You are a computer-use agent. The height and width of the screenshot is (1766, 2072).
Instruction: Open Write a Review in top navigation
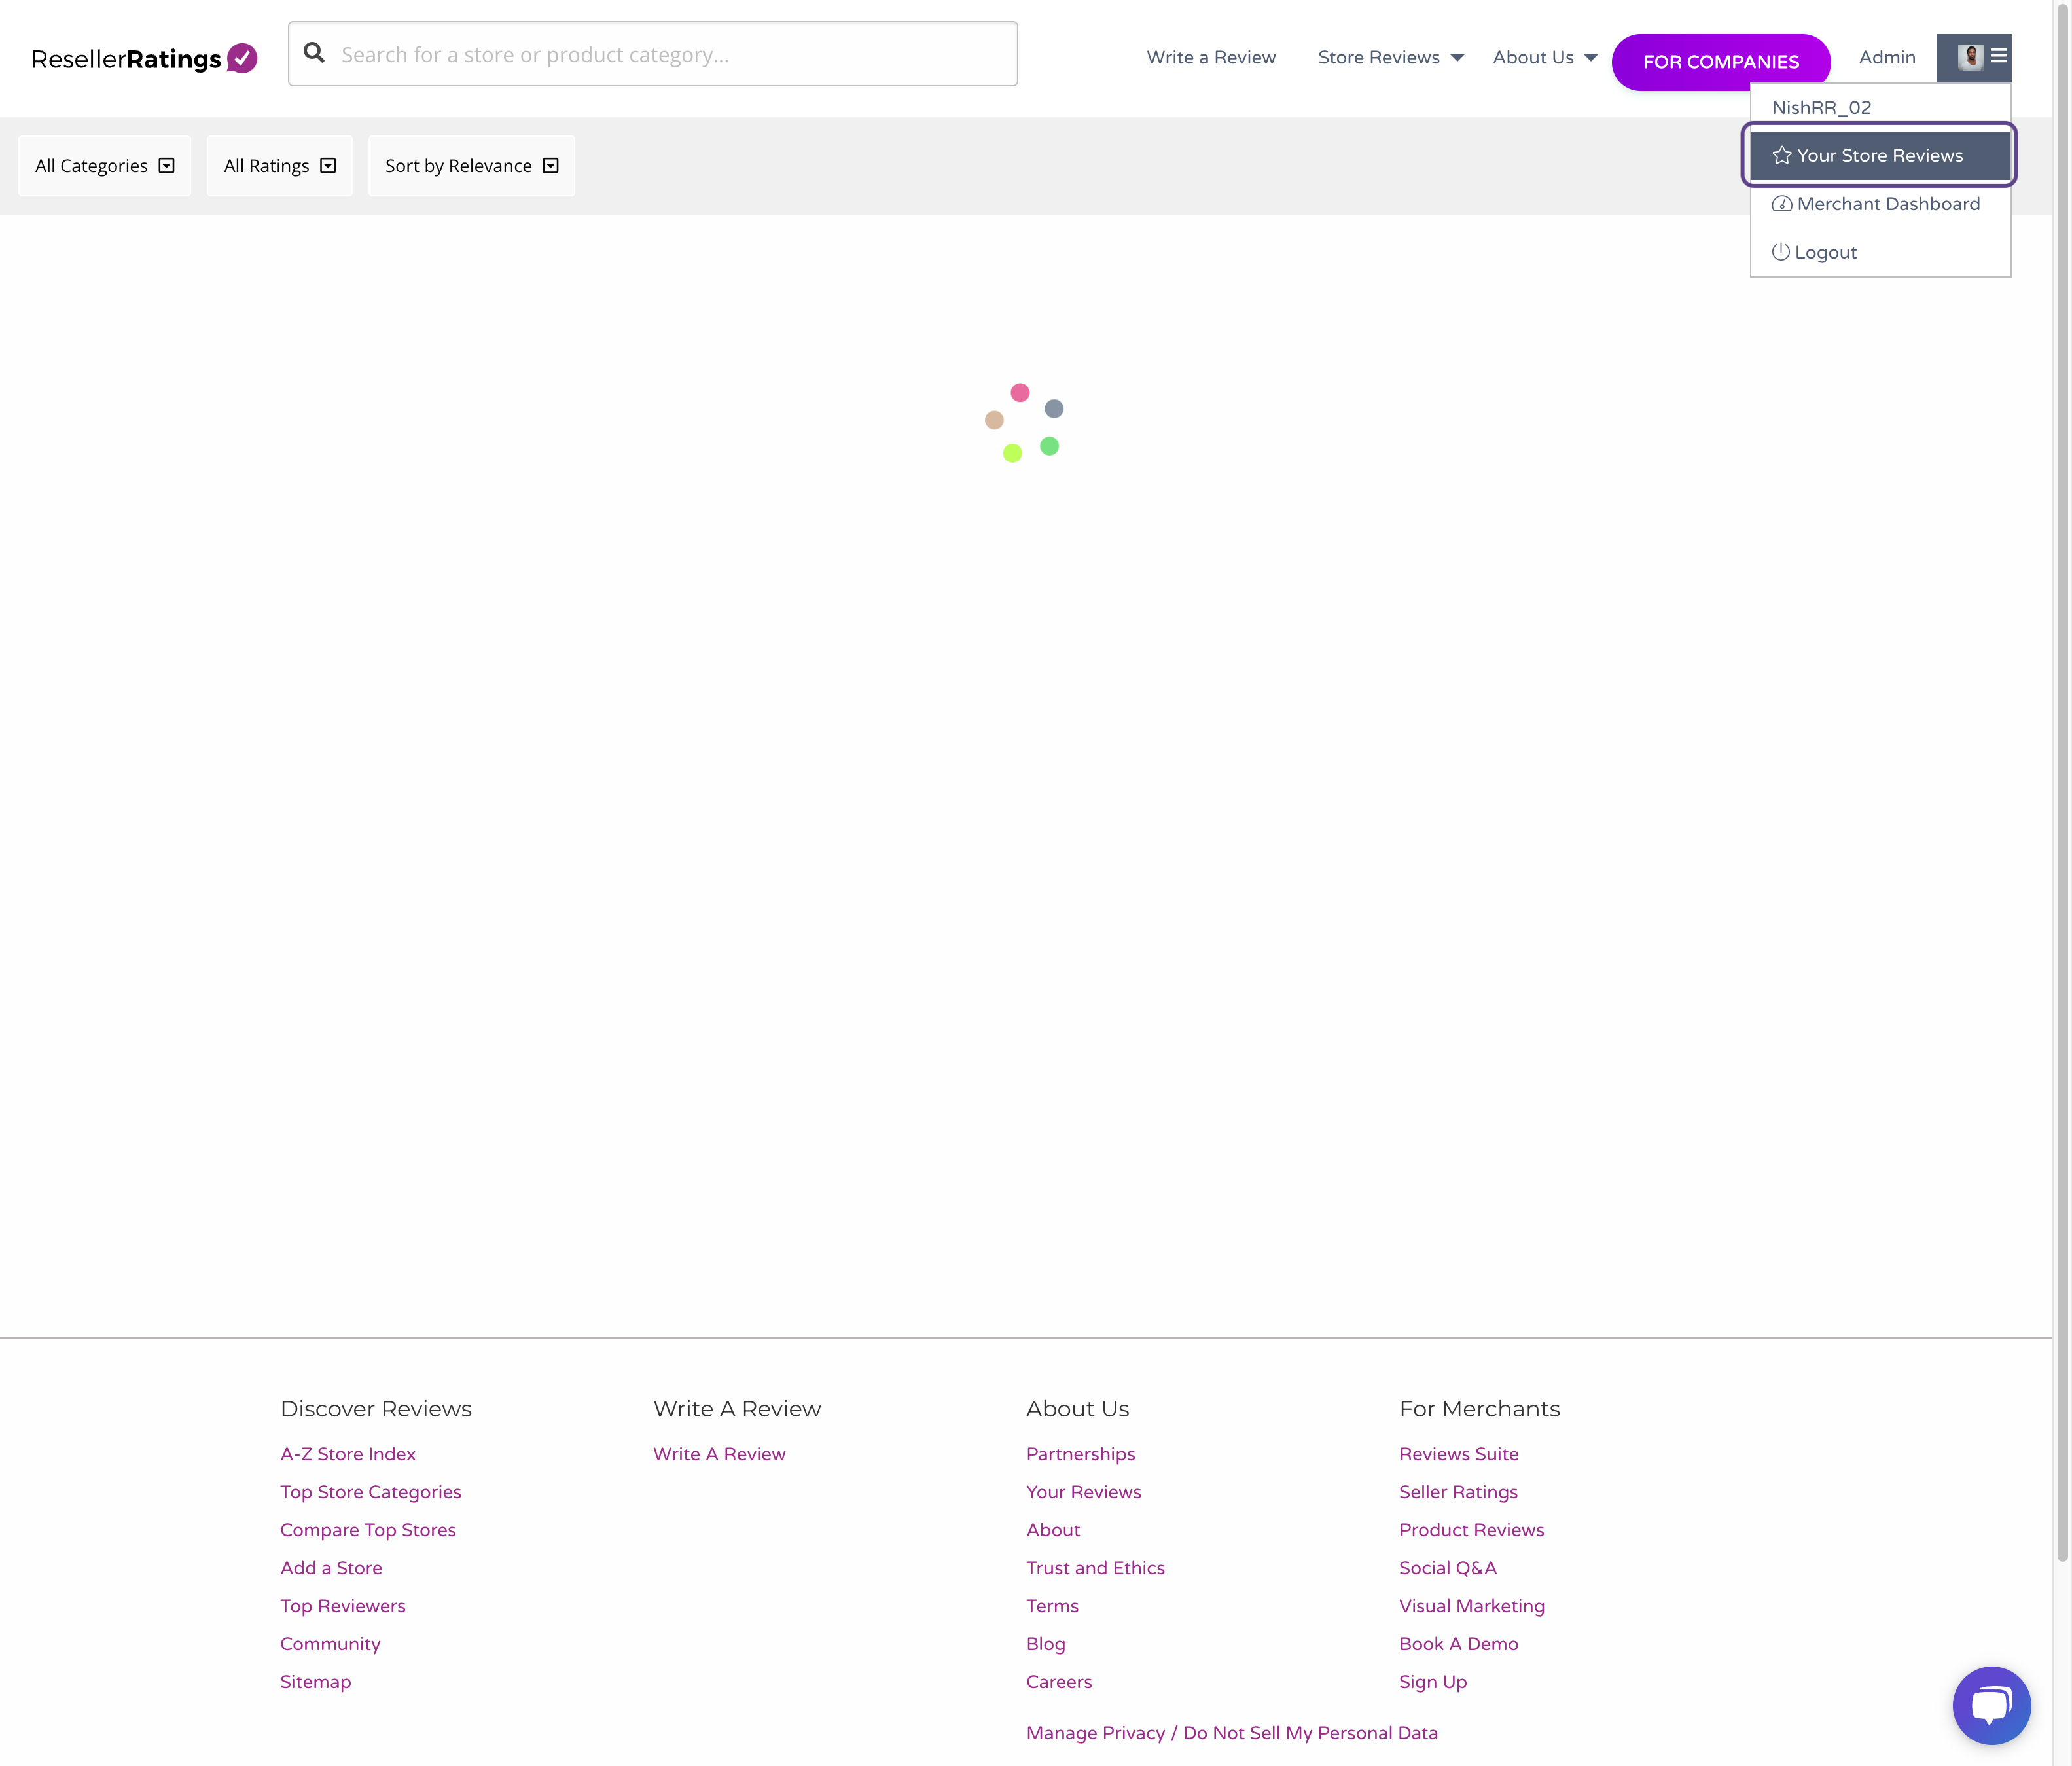tap(1210, 57)
